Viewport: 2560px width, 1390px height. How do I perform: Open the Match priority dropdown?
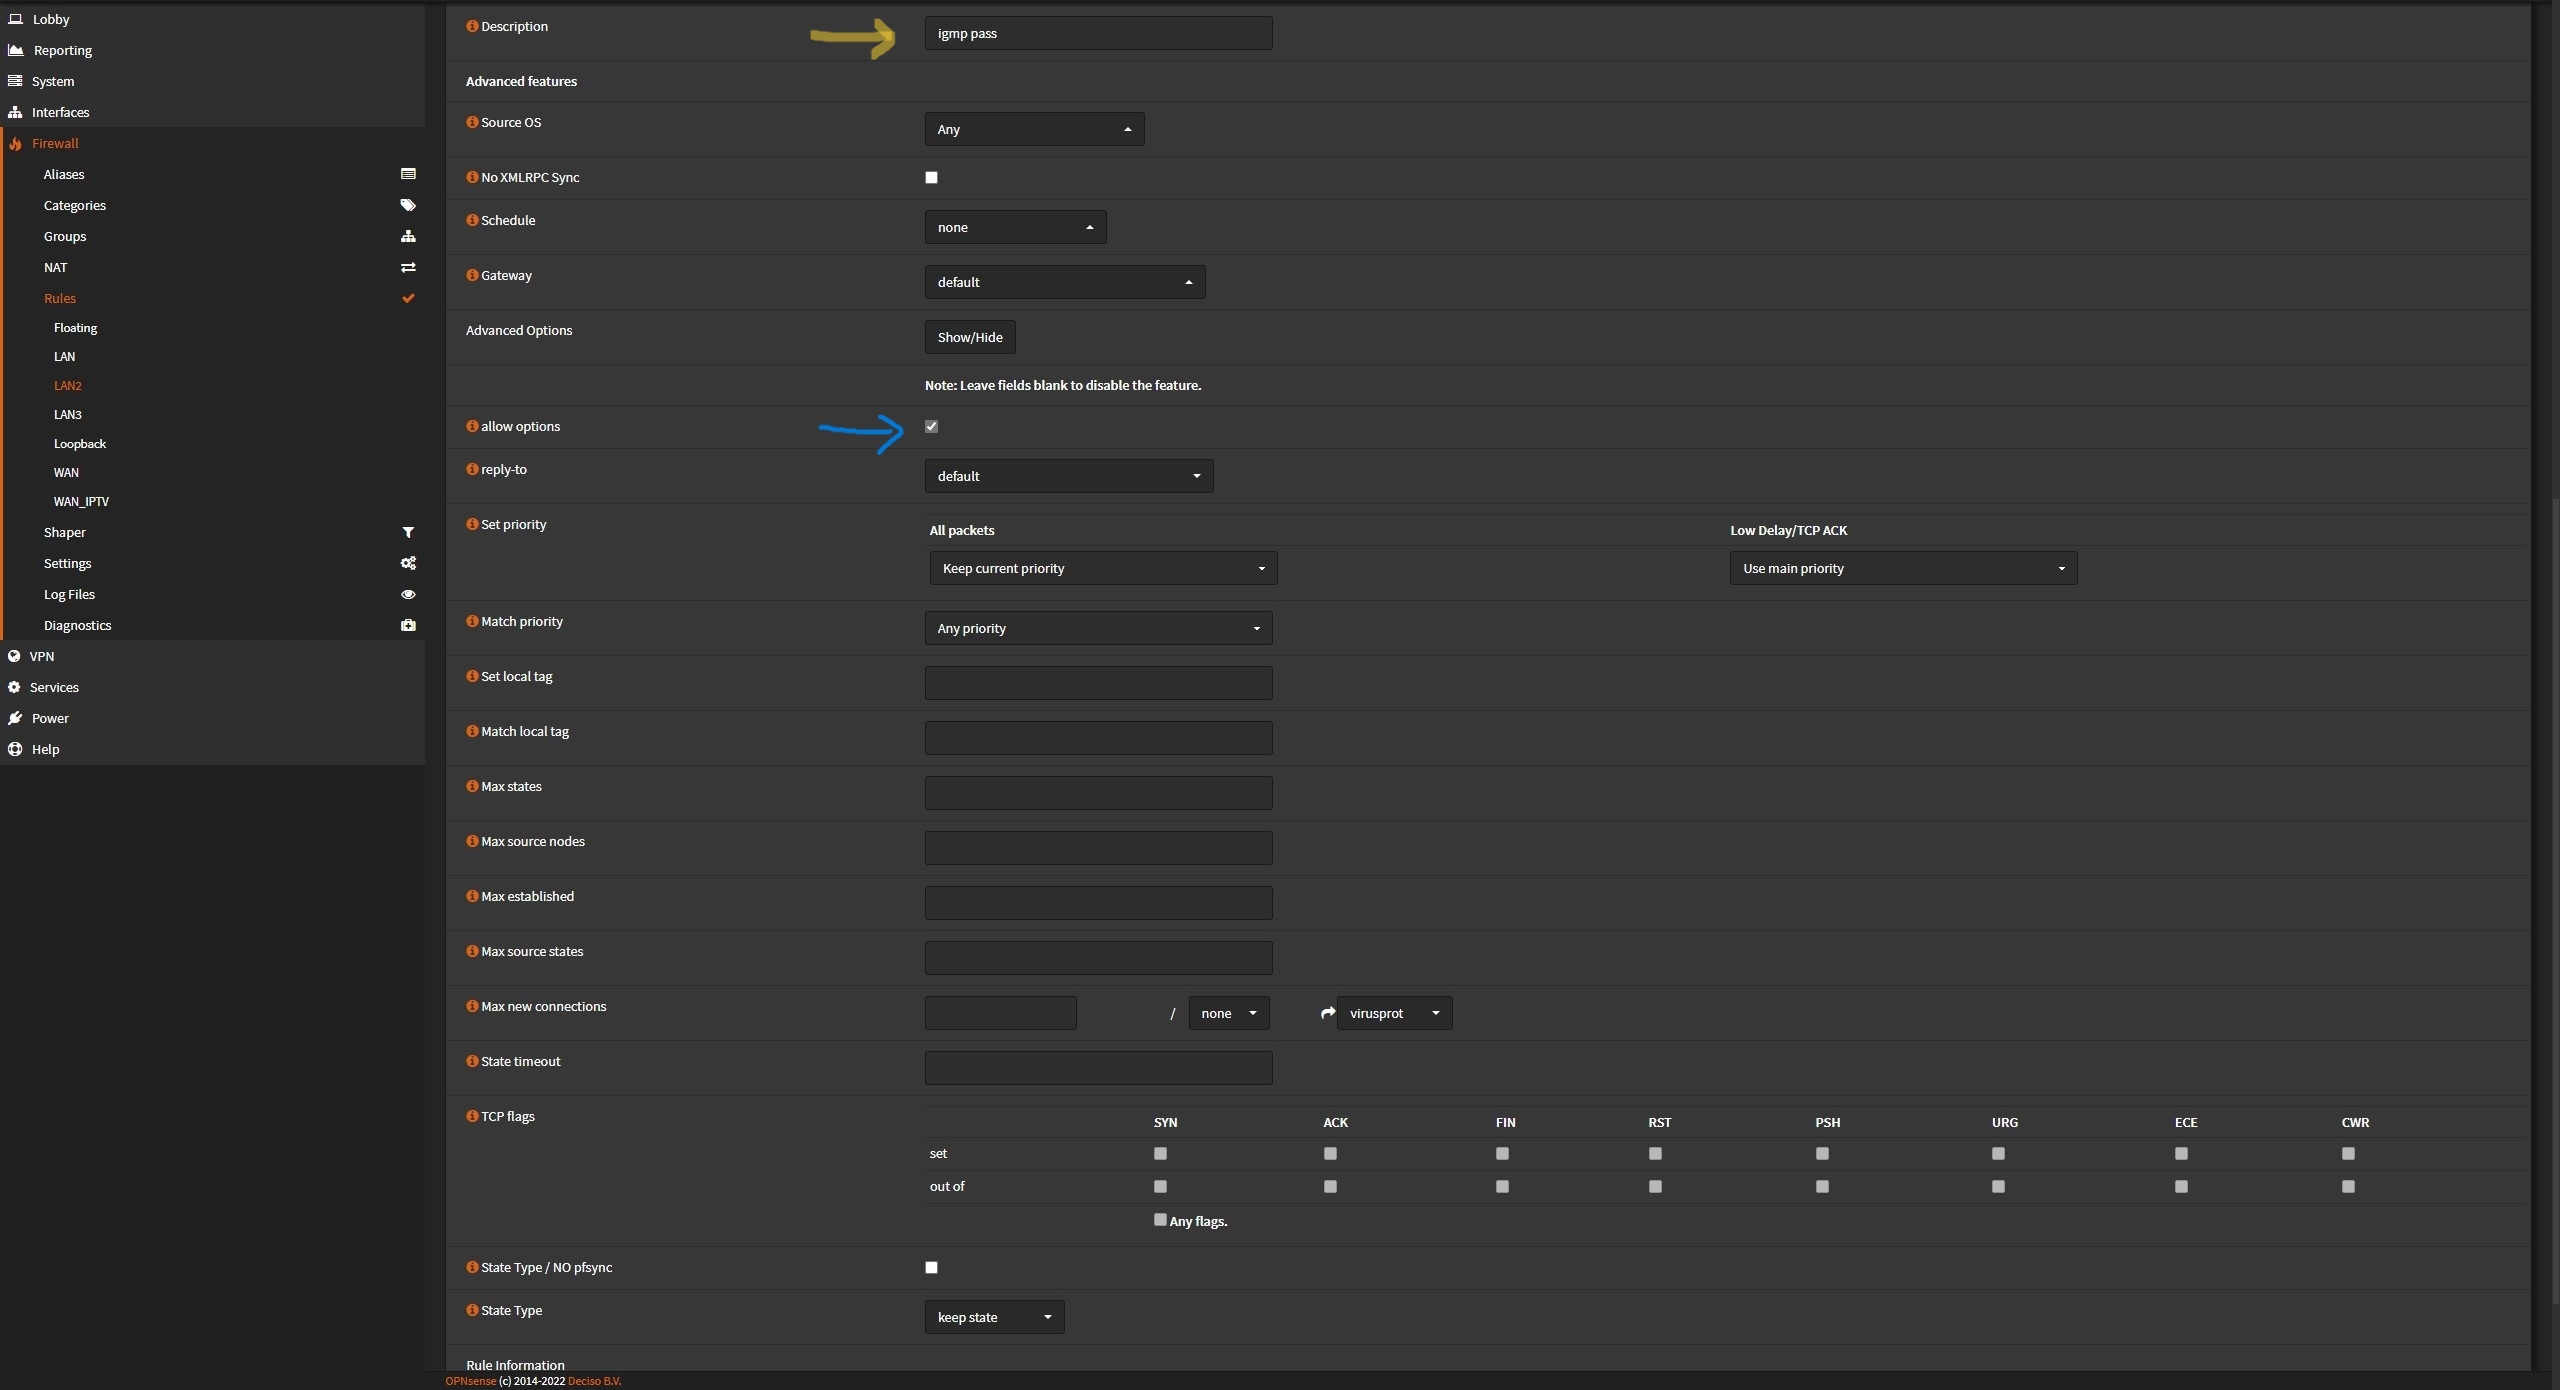point(1098,628)
